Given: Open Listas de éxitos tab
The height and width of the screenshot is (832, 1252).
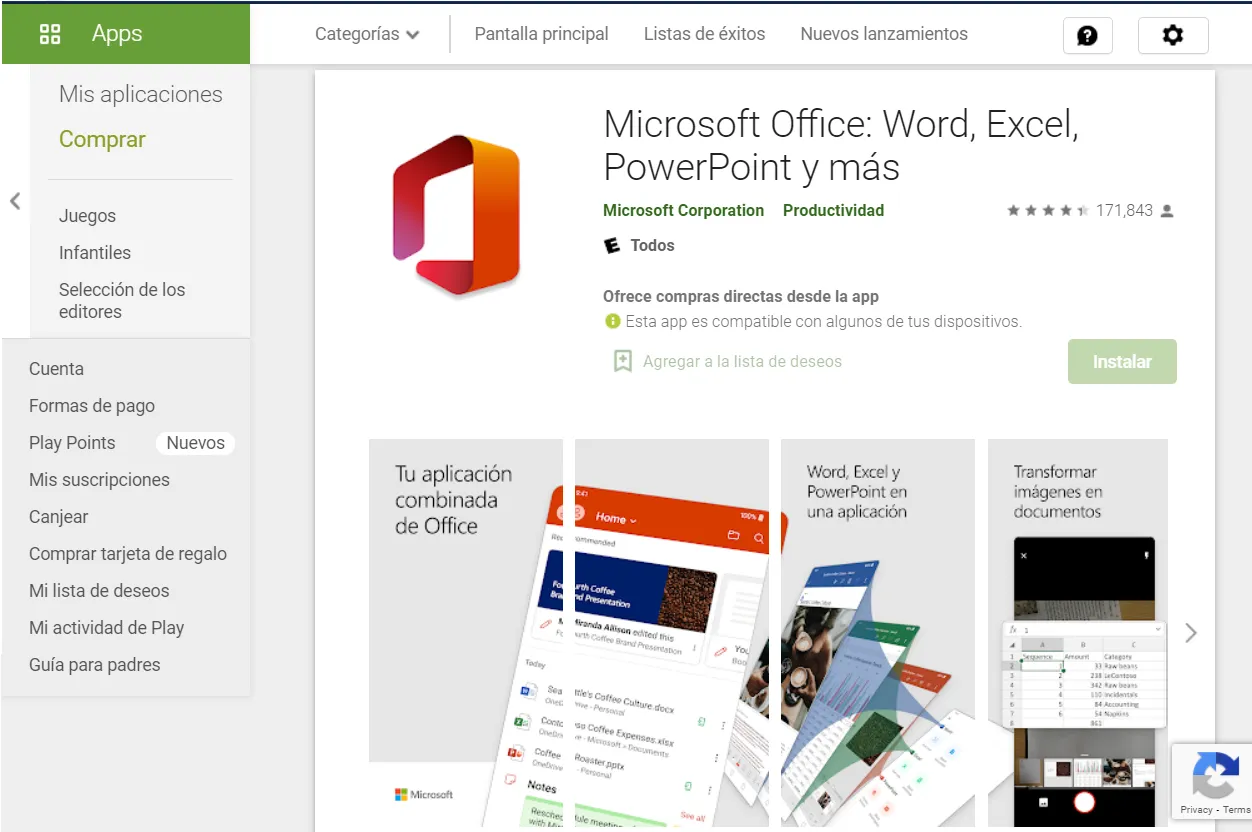Looking at the screenshot, I should (704, 34).
